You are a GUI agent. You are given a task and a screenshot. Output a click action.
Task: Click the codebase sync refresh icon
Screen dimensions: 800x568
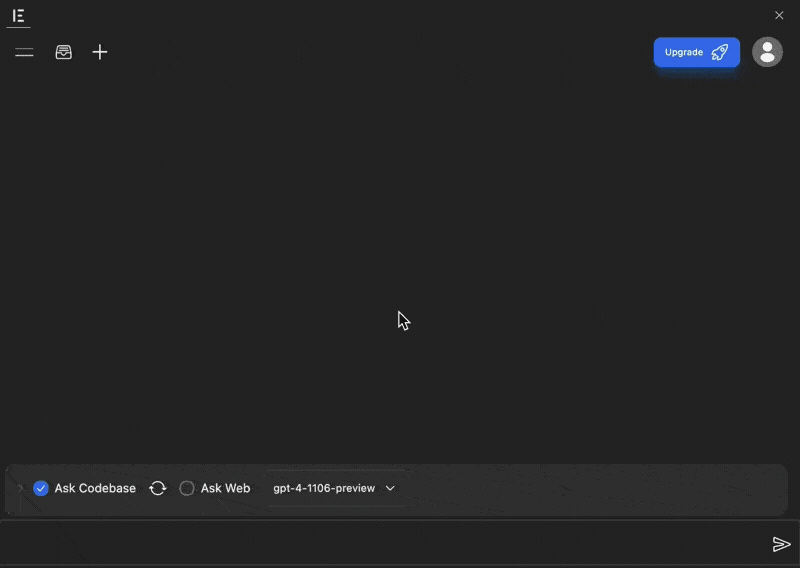[158, 488]
